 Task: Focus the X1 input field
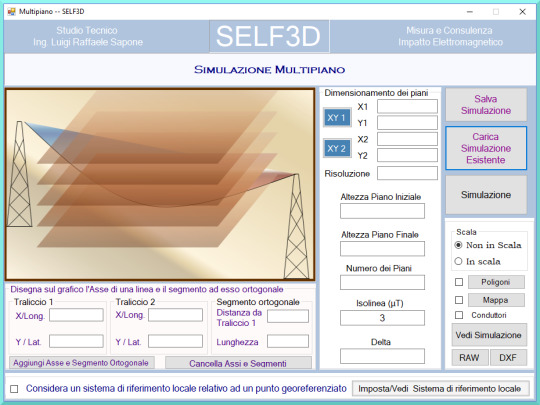coord(407,106)
